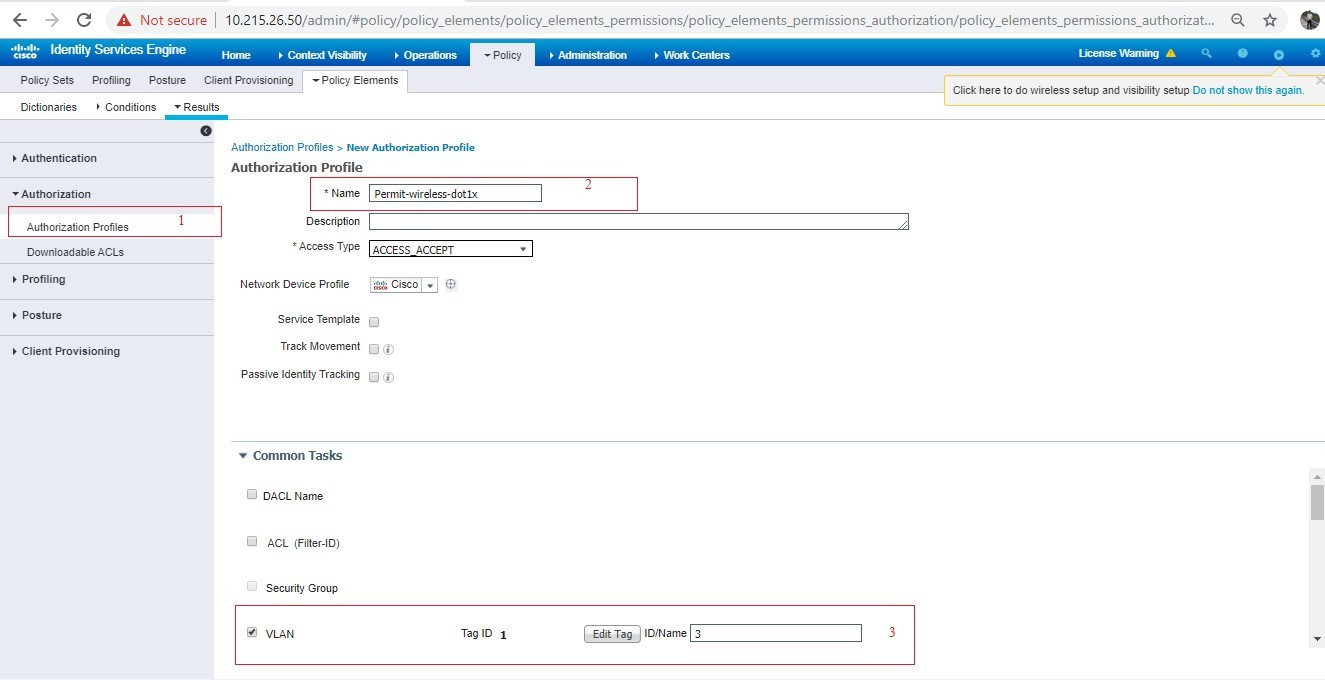
Task: Click the Name input field
Action: [455, 194]
